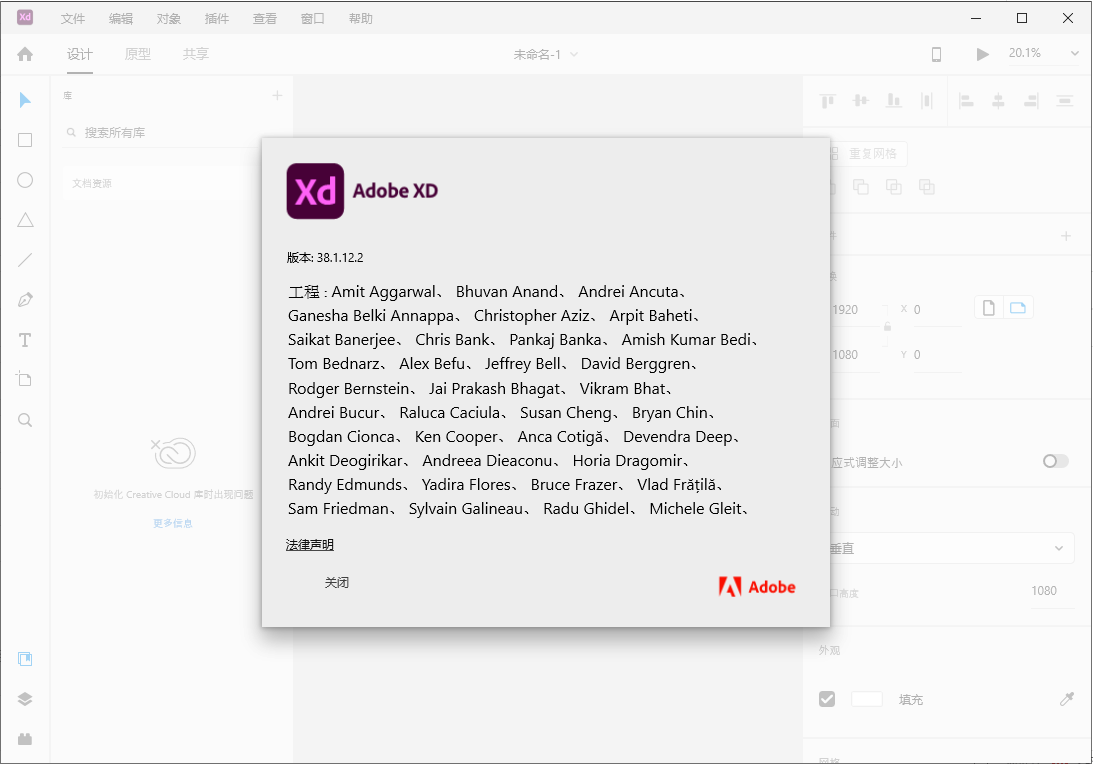Screen dimensions: 1093x764
Task: Open the 未命名-1 document title dropdown
Action: point(544,54)
